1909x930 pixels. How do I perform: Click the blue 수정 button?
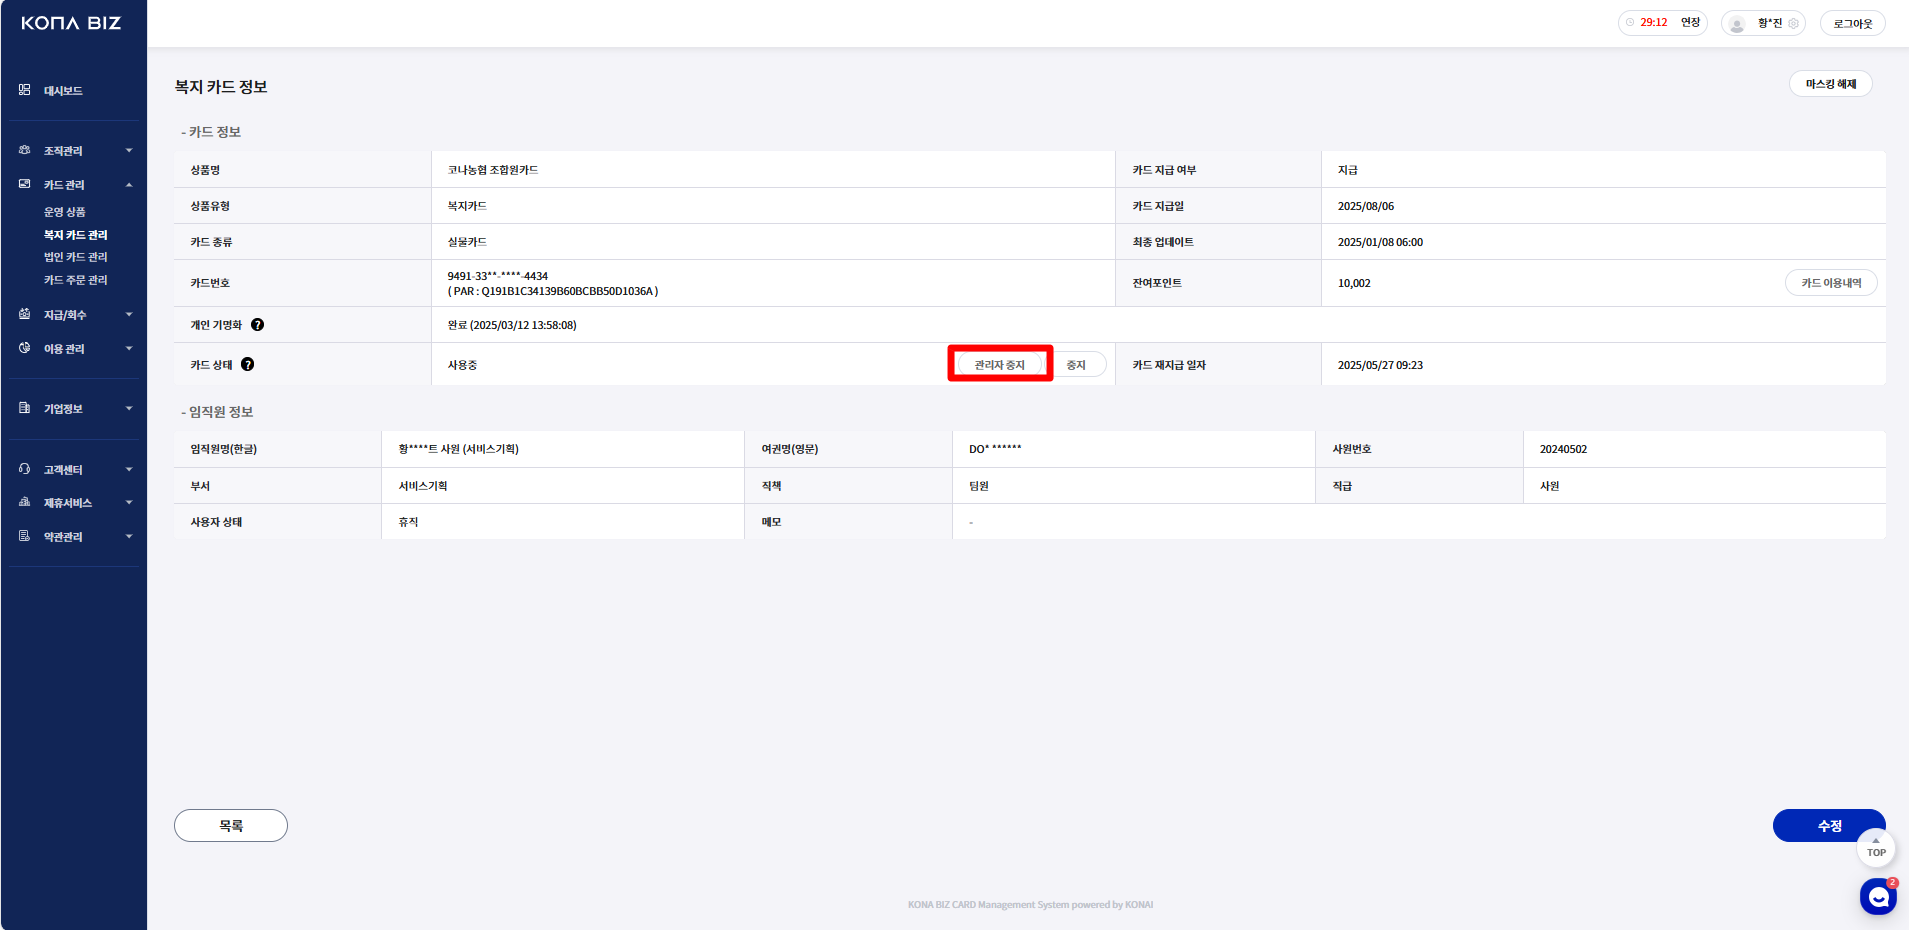1829,826
